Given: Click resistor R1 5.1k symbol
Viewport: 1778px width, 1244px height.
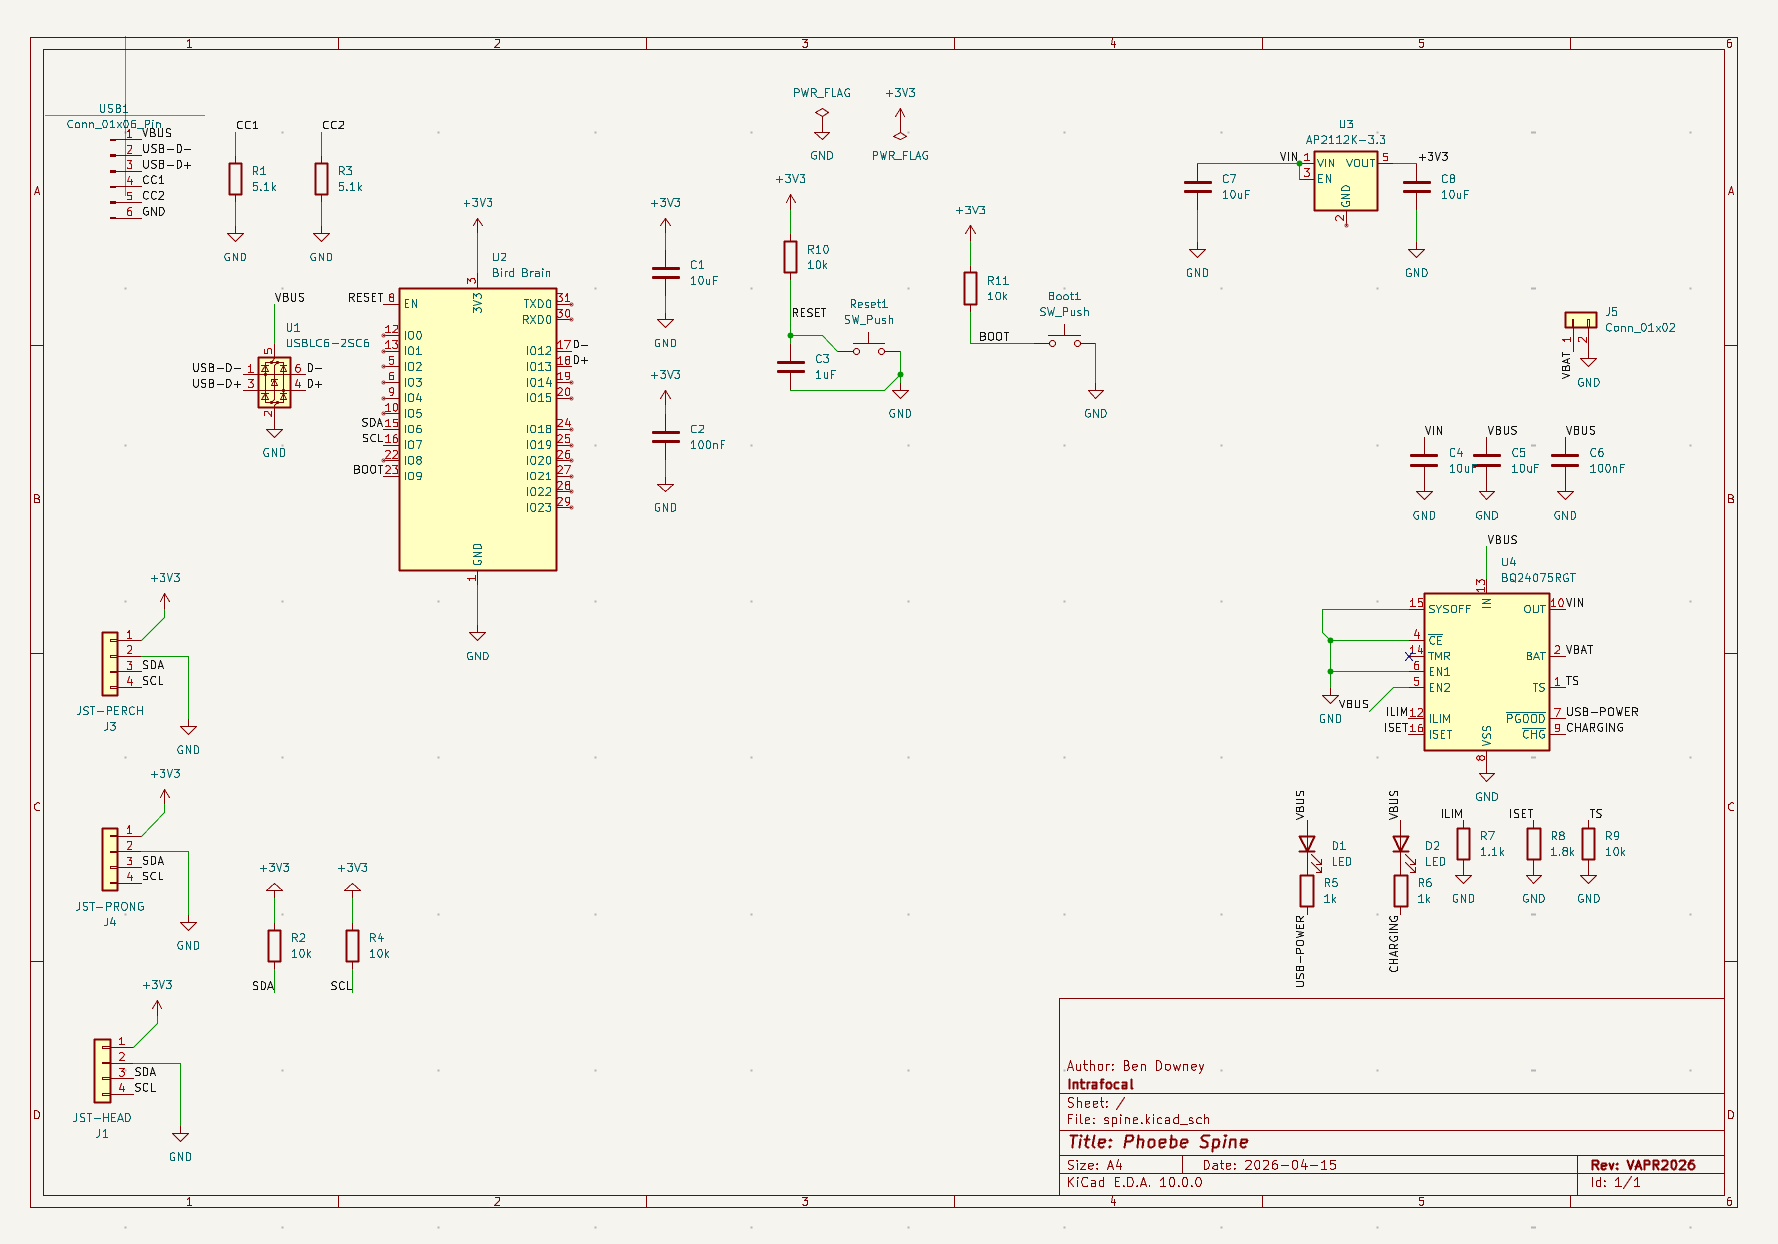Looking at the screenshot, I should point(235,179).
